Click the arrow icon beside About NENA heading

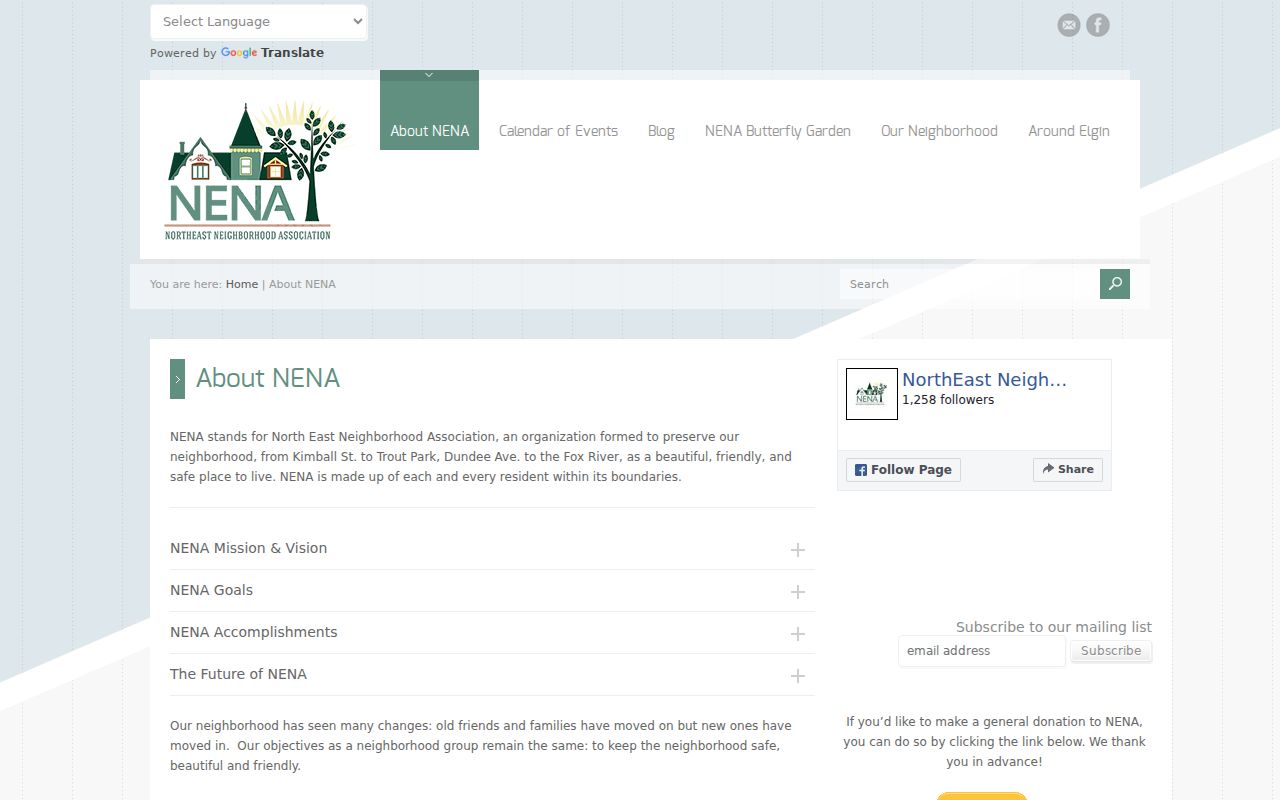point(177,379)
